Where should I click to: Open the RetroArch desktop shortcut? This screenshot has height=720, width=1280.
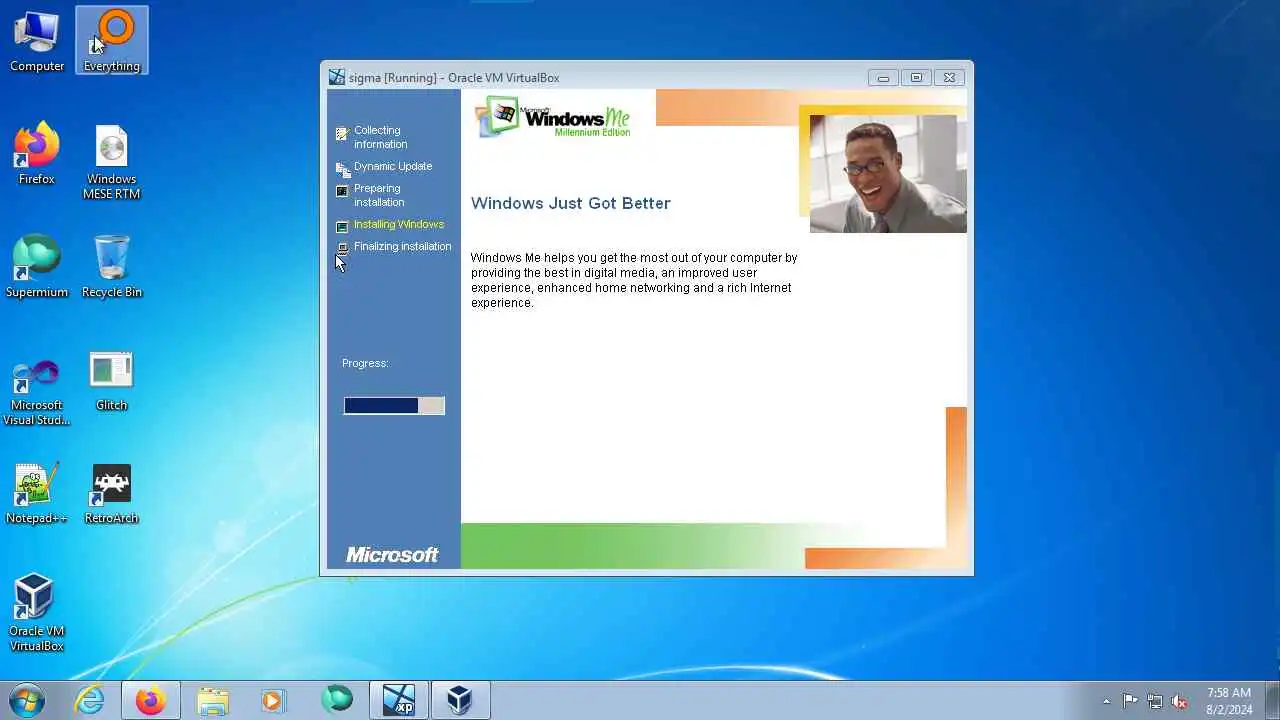click(x=111, y=493)
